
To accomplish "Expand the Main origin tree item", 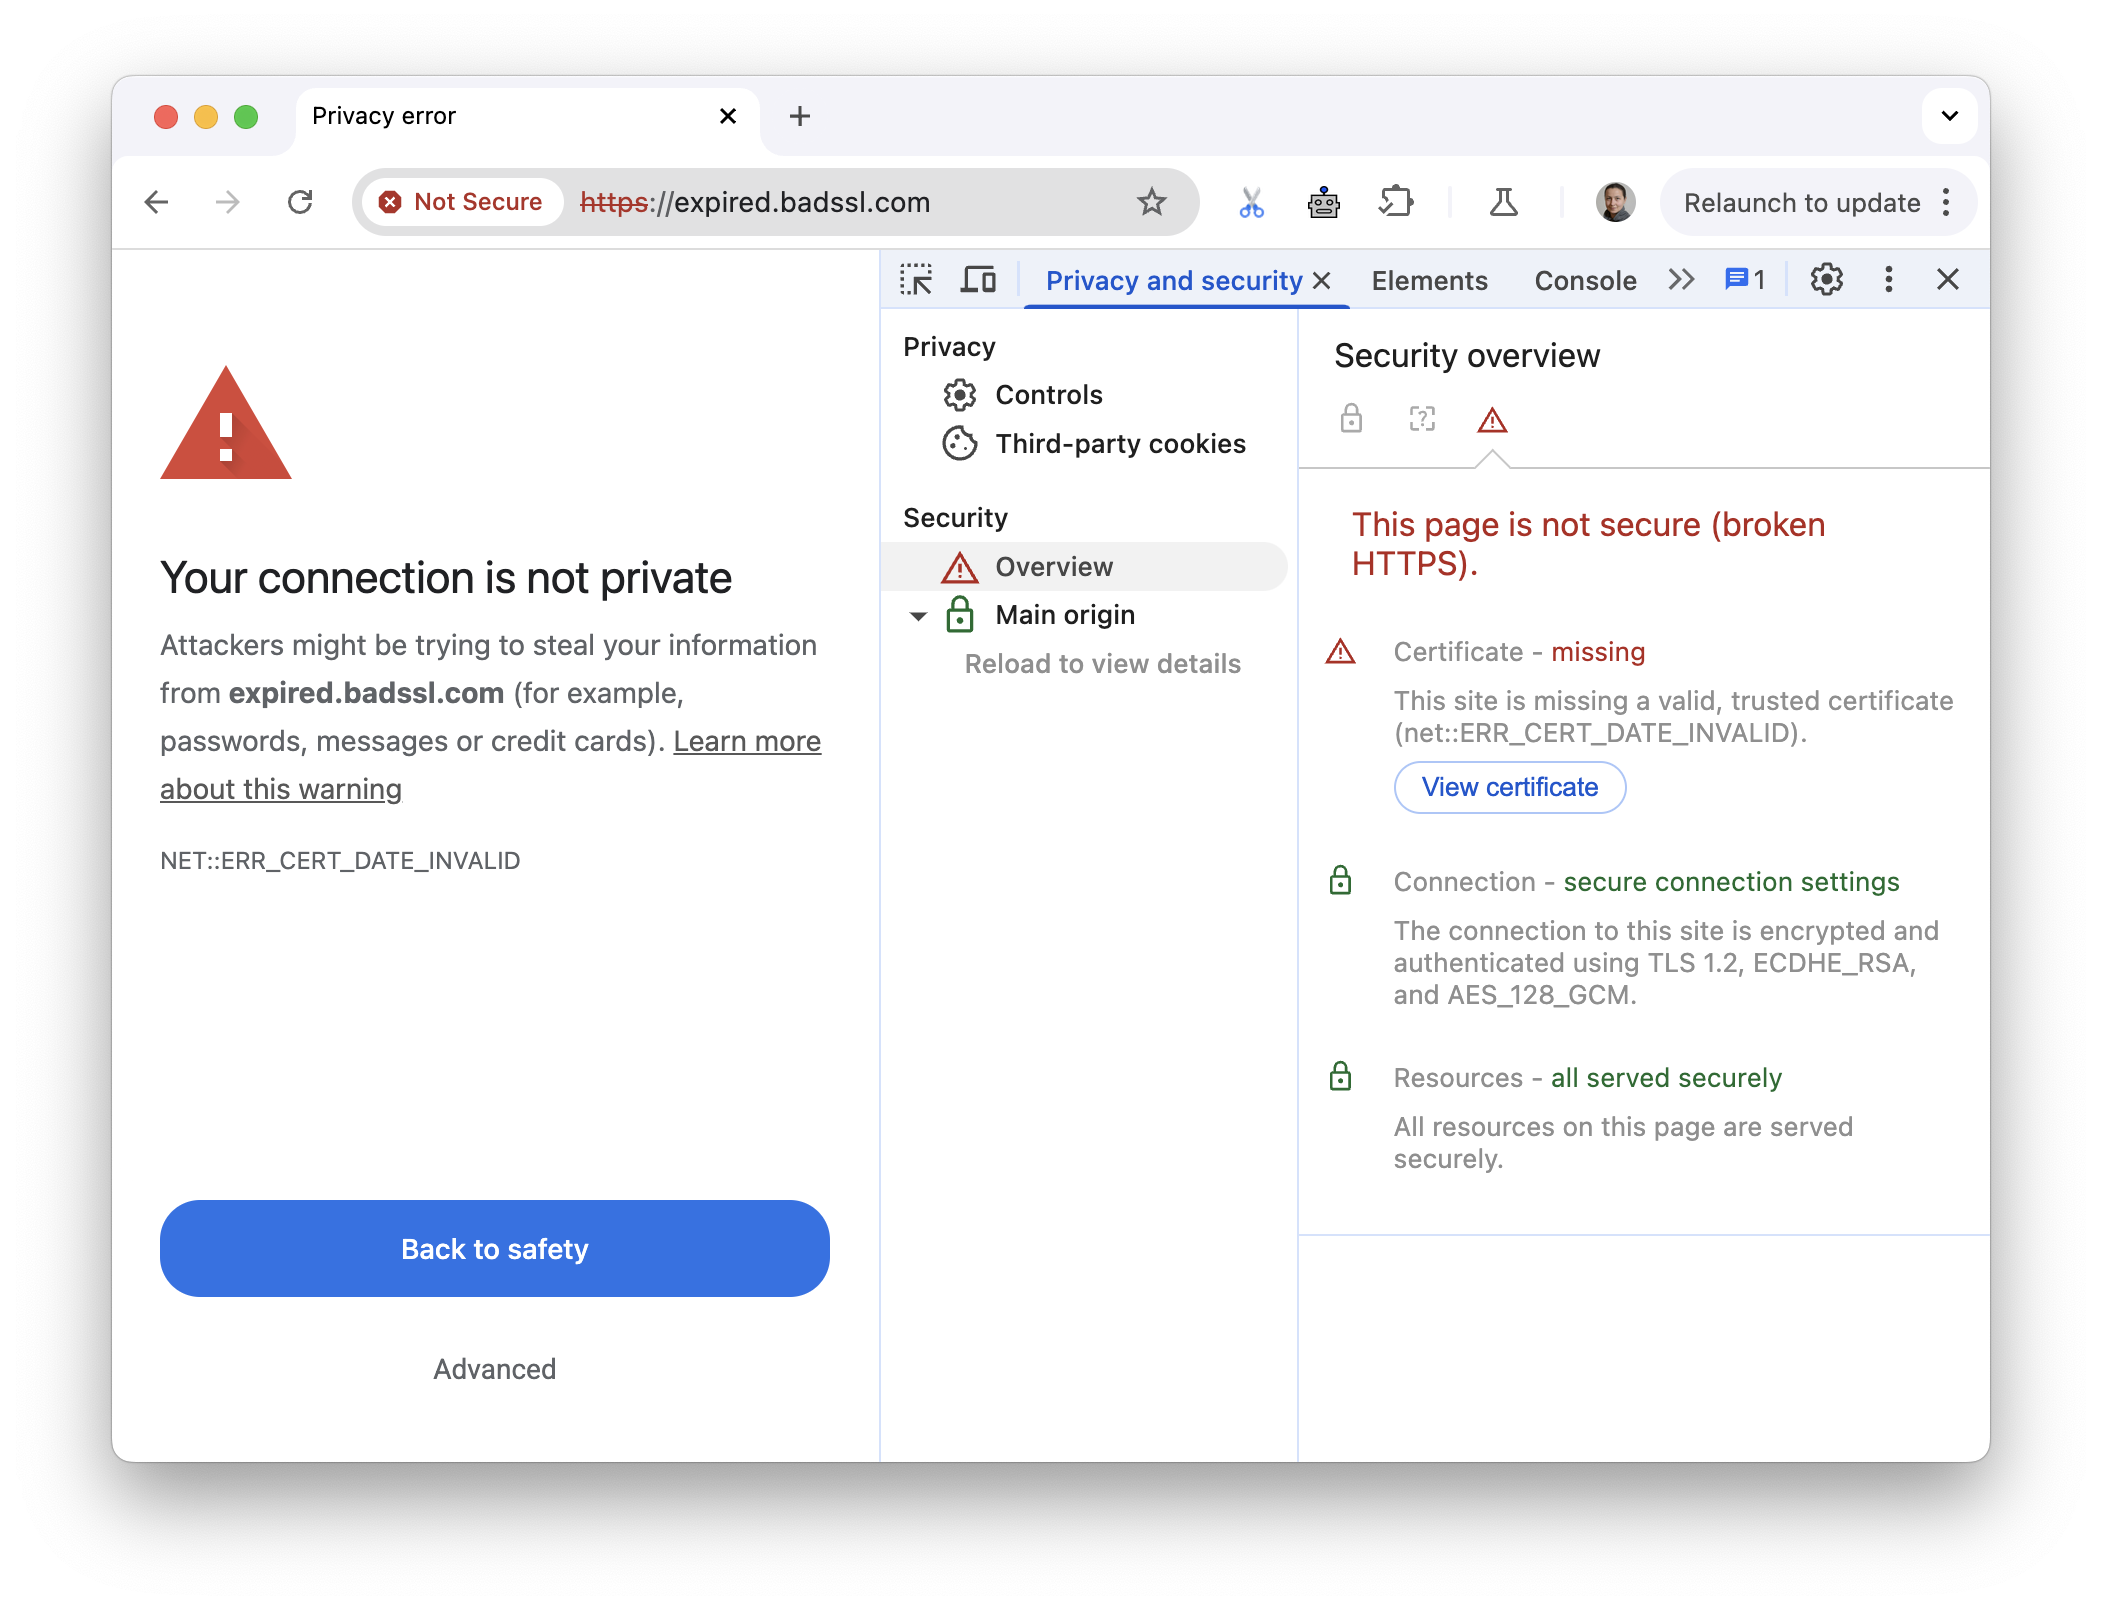I will point(917,614).
